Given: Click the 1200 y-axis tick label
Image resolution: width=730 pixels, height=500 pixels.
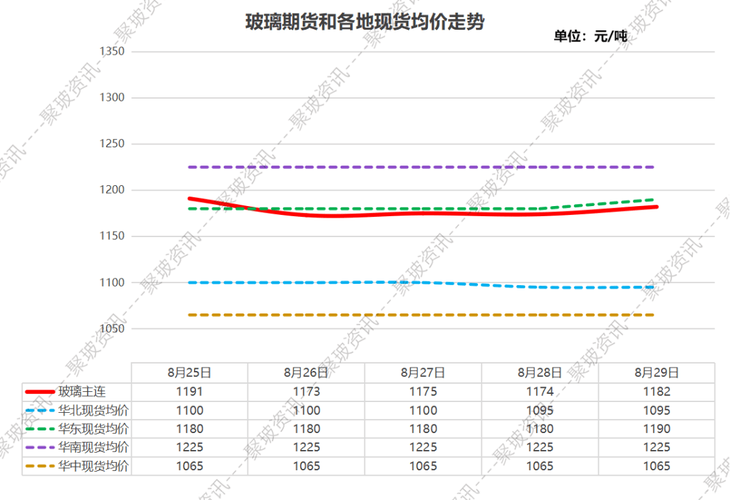Looking at the screenshot, I should click(x=109, y=190).
